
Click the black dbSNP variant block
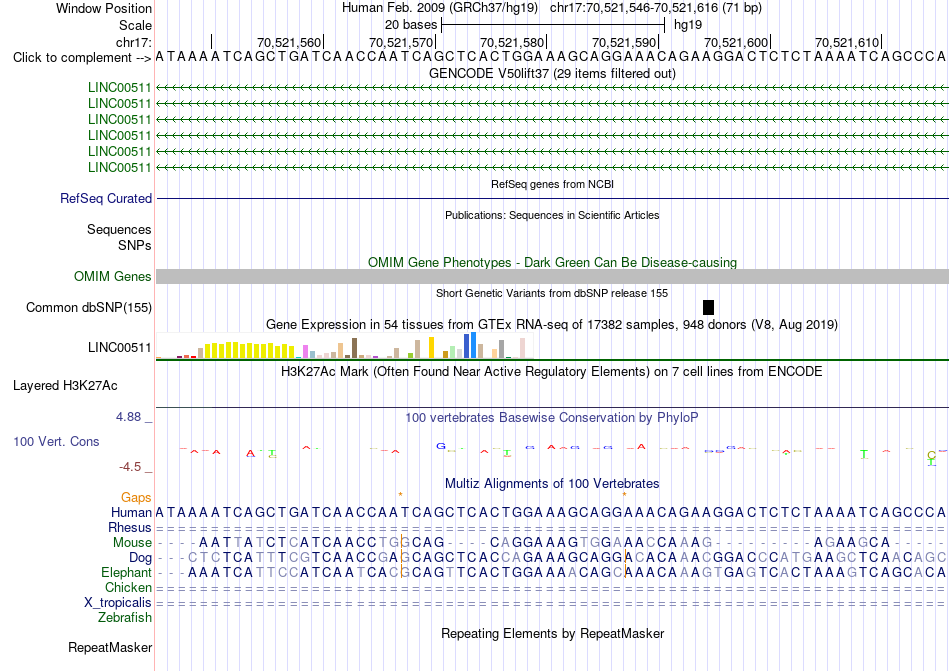click(x=708, y=308)
